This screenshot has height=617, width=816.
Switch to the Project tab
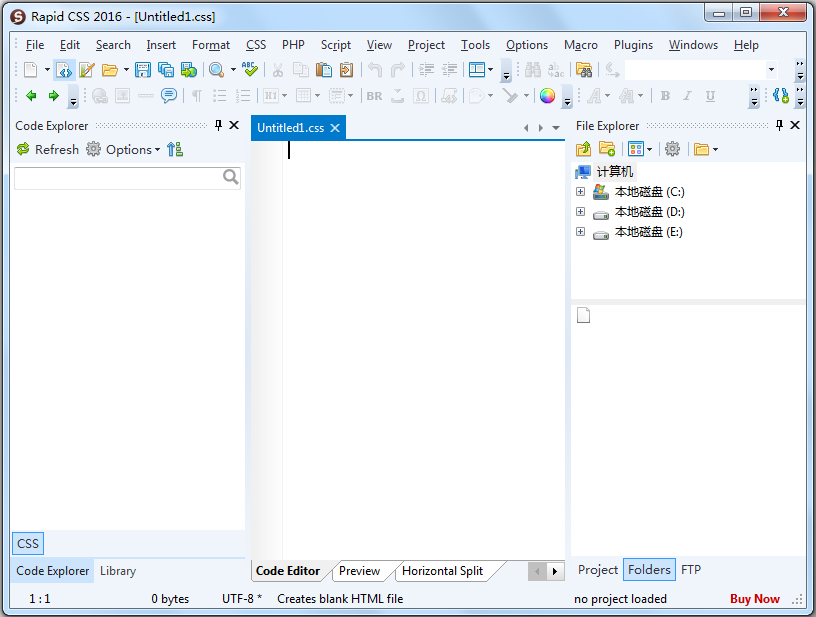597,570
